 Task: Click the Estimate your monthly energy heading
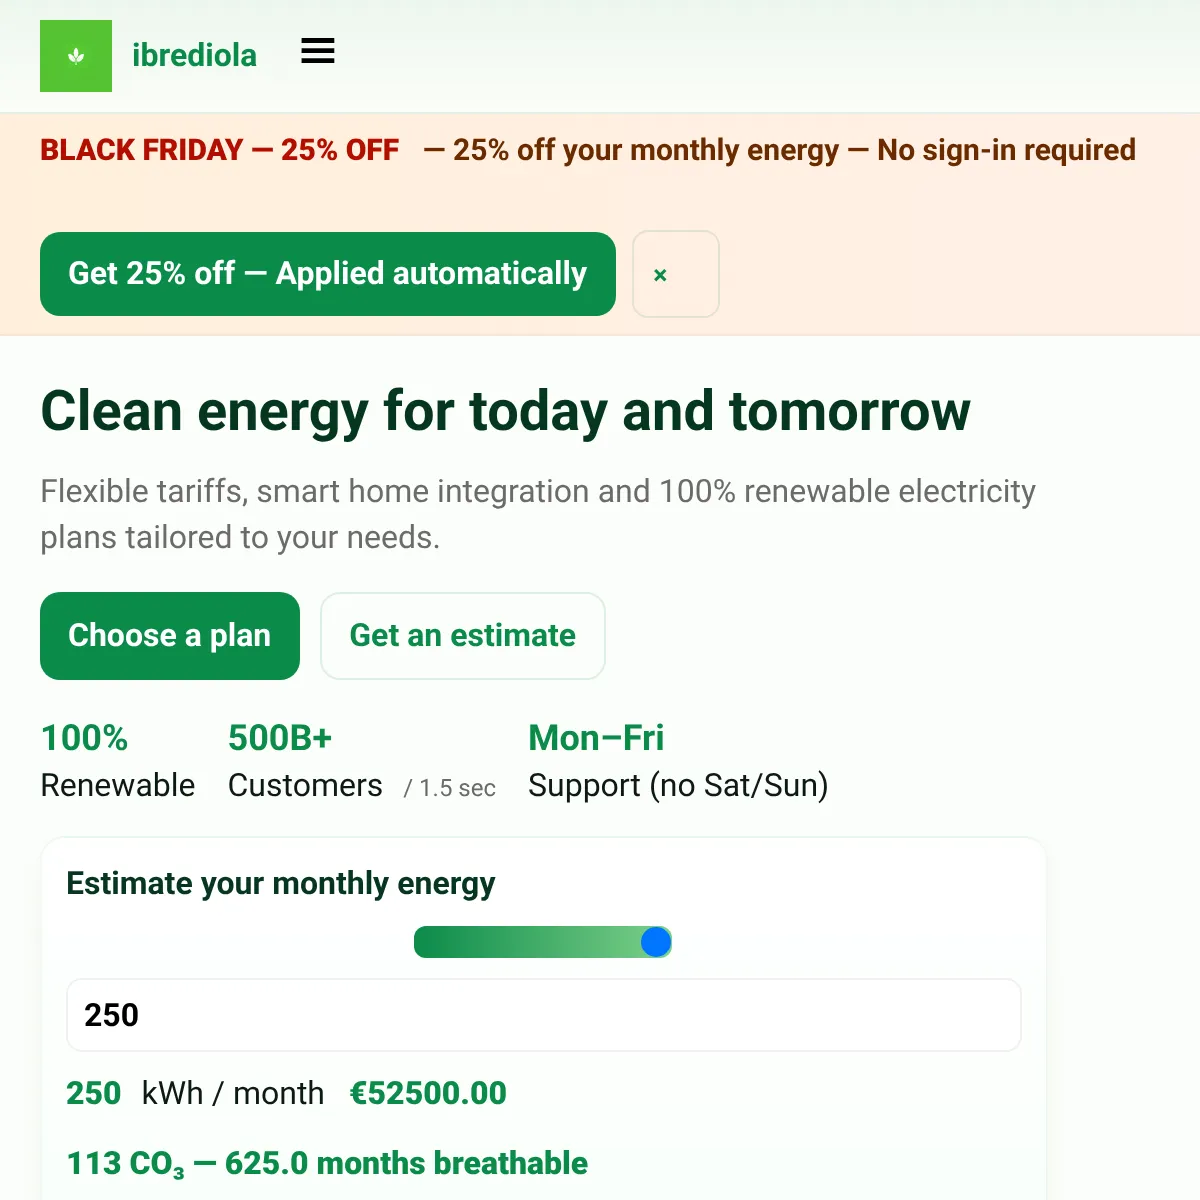click(281, 884)
